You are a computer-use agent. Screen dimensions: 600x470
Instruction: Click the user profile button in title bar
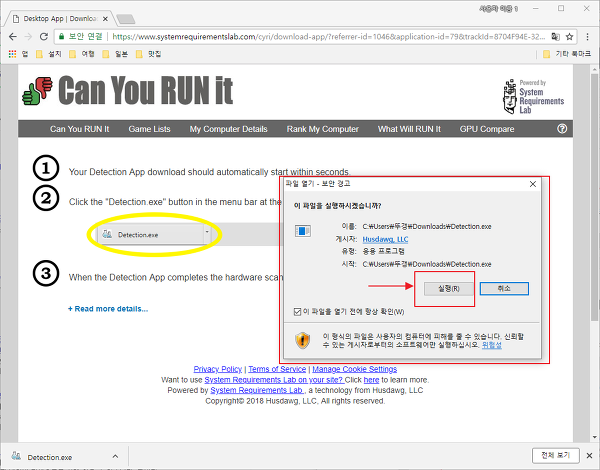click(498, 9)
